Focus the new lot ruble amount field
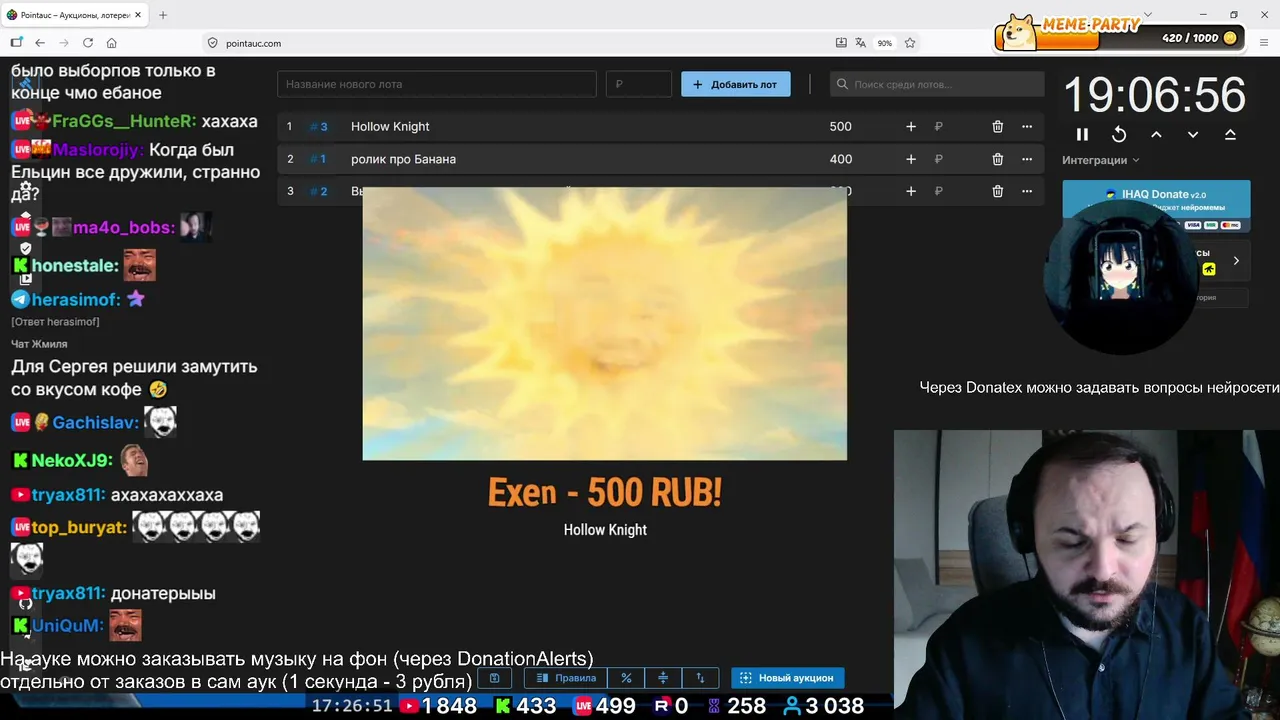The width and height of the screenshot is (1280, 720). 638,84
